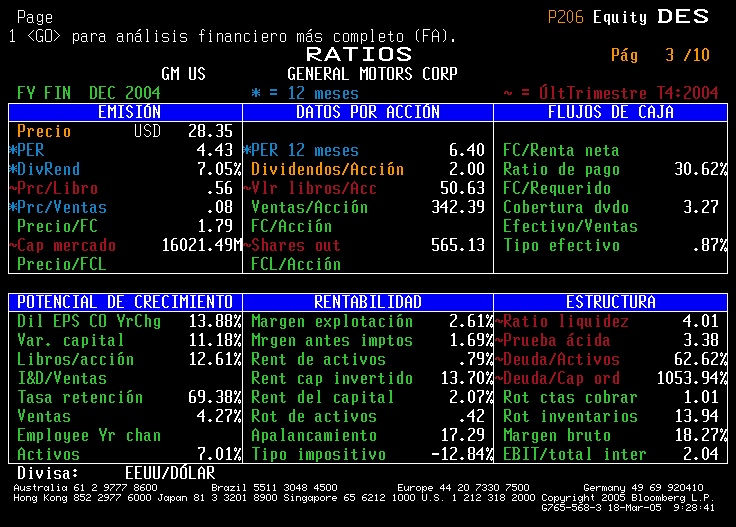736x527 pixels.
Task: Click the DATOS POR ACCIÓN header
Action: pos(368,112)
